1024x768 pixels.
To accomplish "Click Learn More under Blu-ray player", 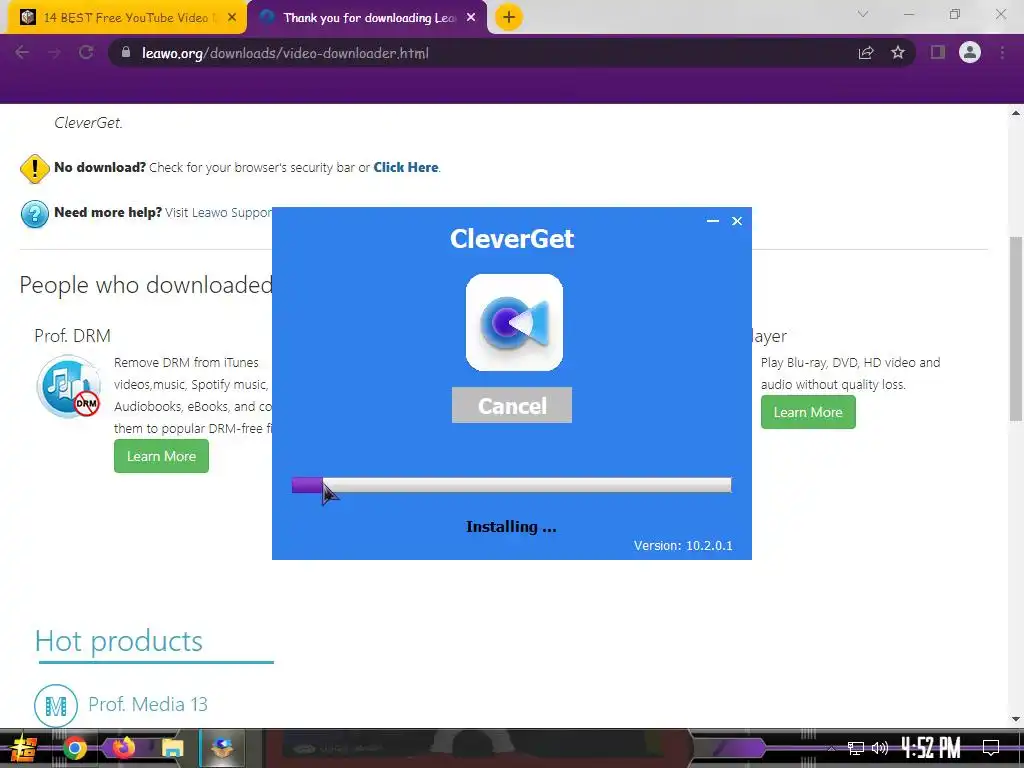I will (808, 412).
